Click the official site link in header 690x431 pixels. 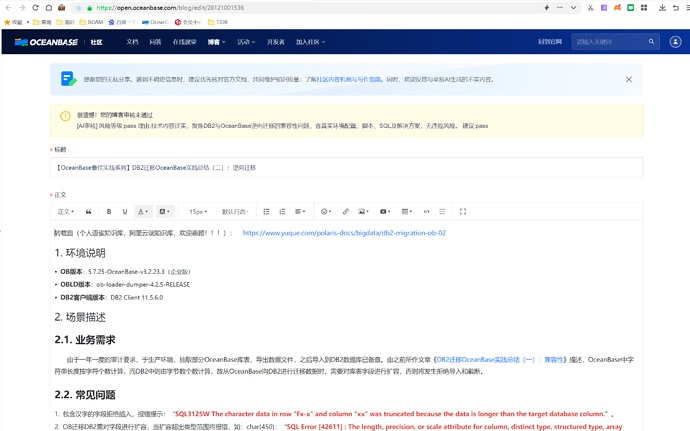[x=550, y=42]
